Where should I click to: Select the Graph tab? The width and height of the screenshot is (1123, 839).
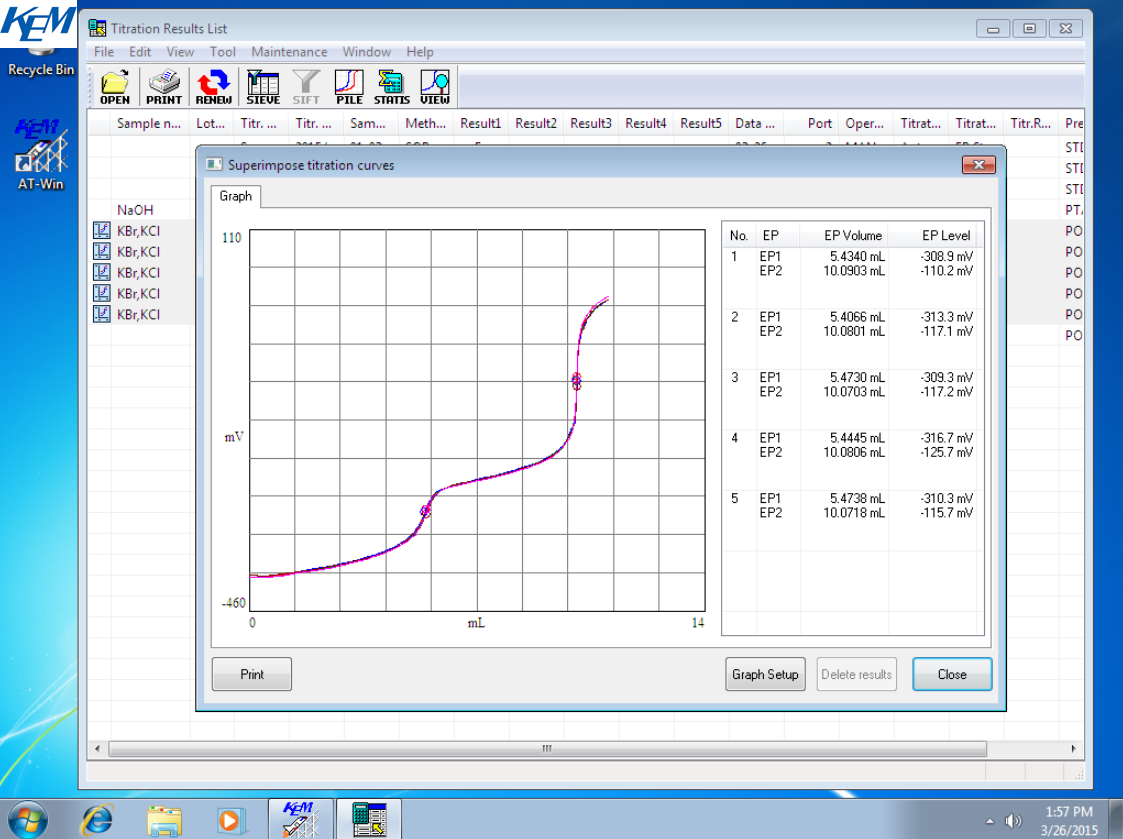tap(236, 197)
